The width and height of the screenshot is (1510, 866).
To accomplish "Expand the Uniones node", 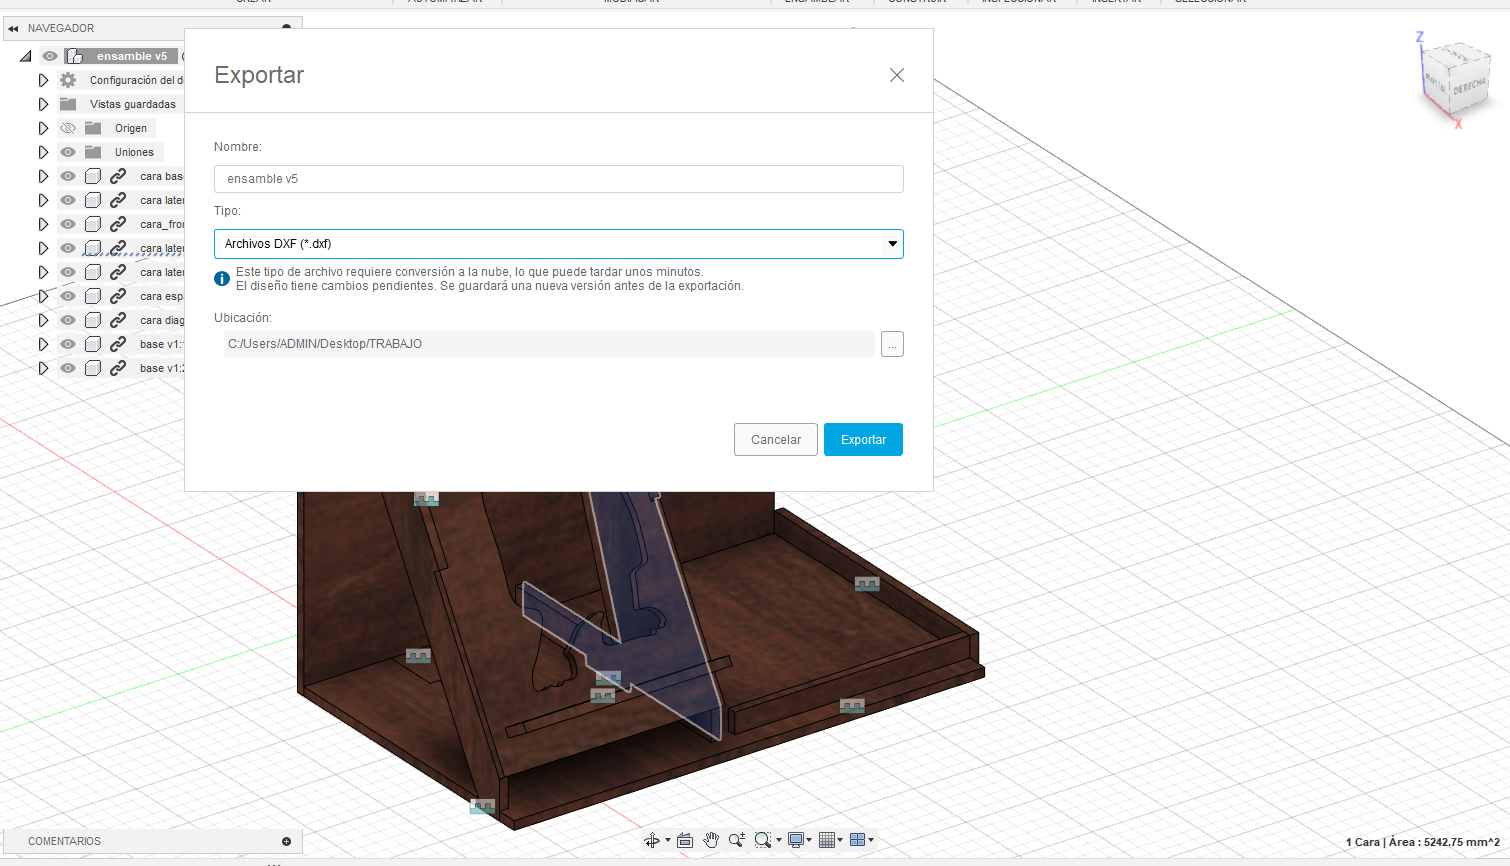I will (x=43, y=152).
